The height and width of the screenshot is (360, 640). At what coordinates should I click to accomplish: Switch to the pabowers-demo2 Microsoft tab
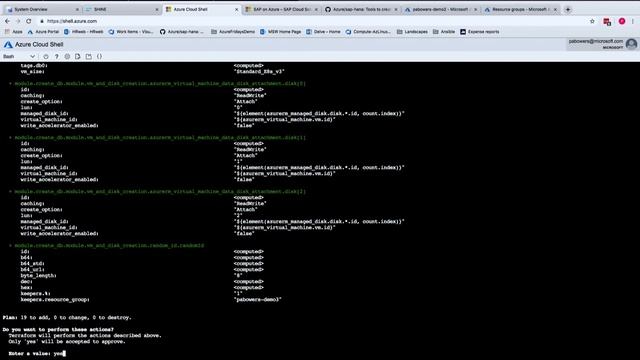[x=440, y=9]
